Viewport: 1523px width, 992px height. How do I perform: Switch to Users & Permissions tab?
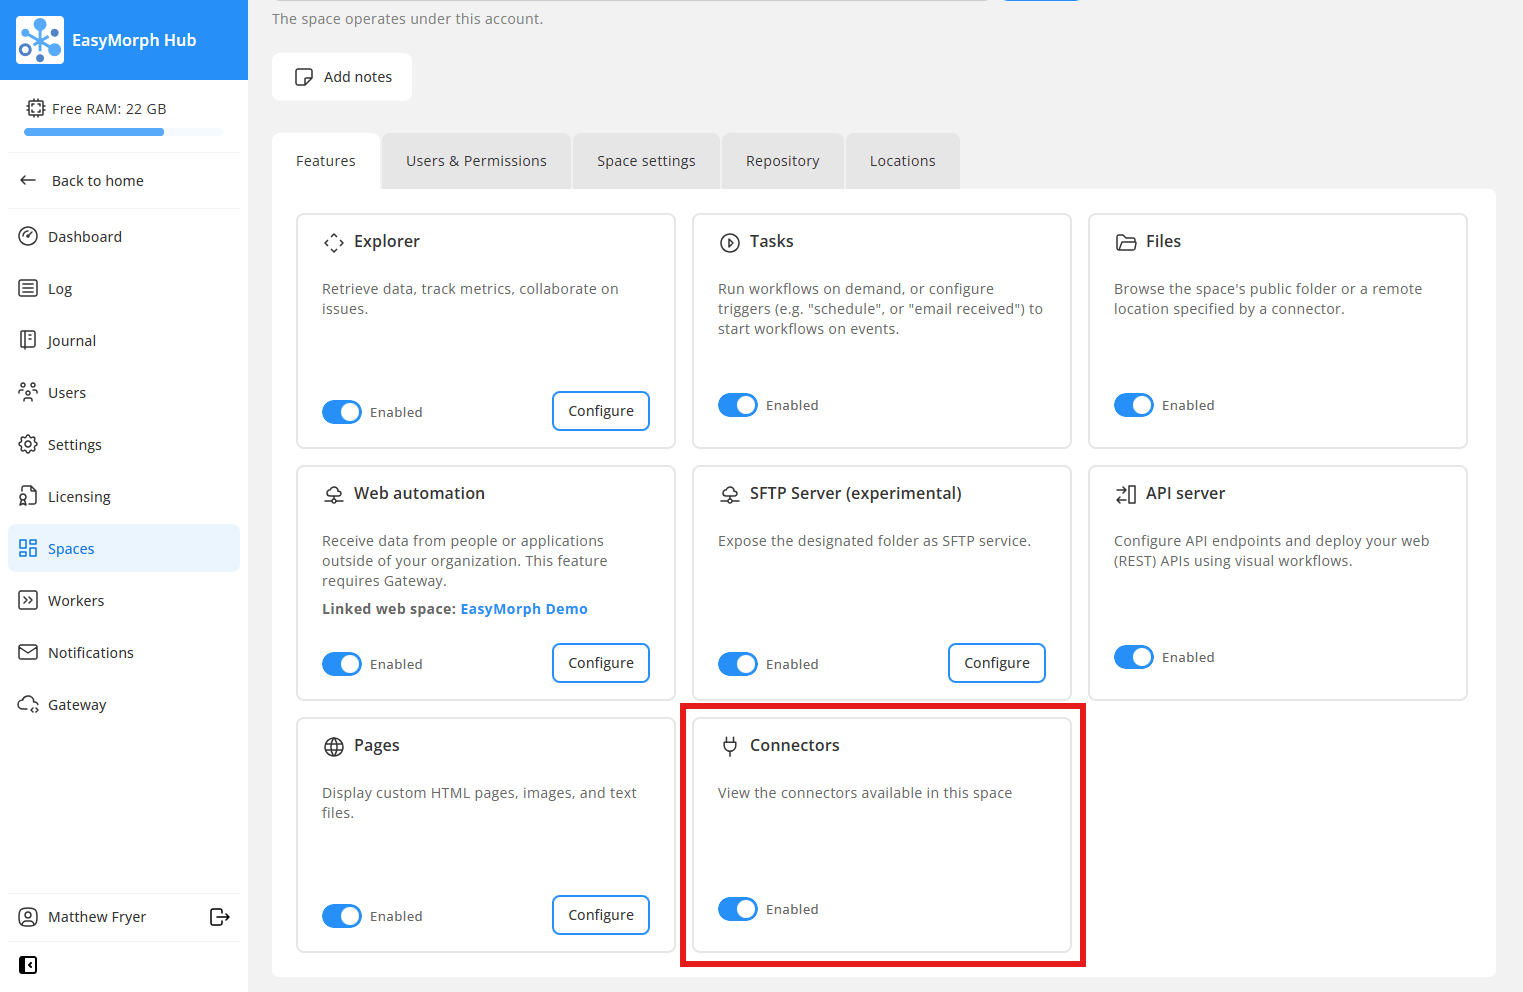pyautogui.click(x=476, y=161)
